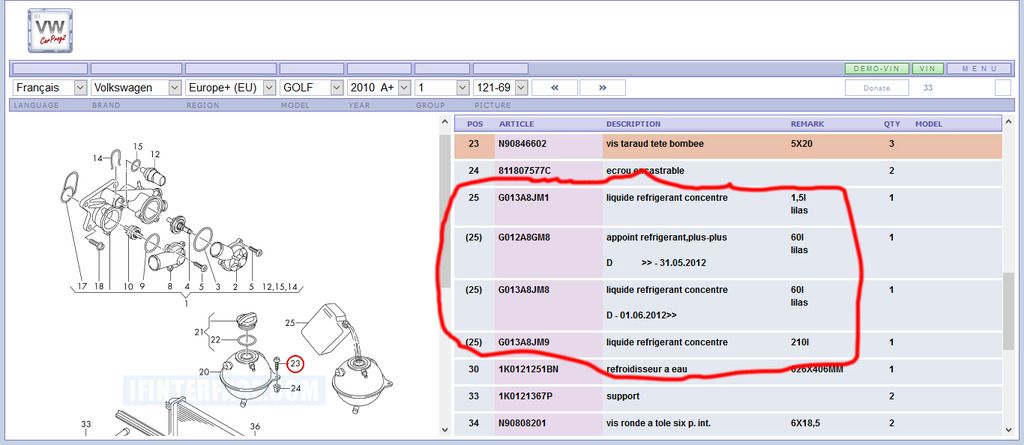Screen dimensions: 1024x445
Task: Click the green VIN button
Action: tap(928, 69)
